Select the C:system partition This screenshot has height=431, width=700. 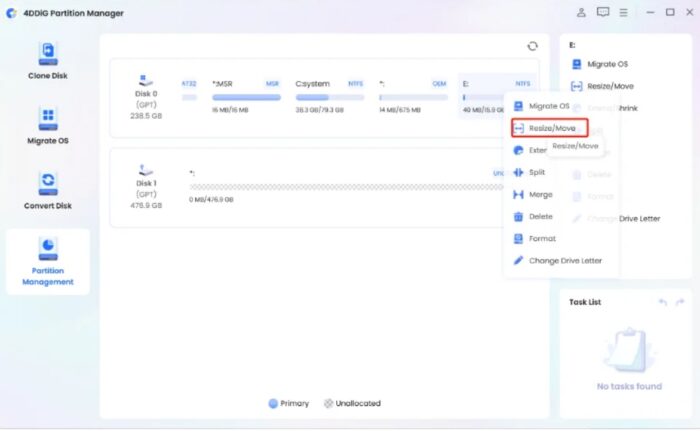point(329,96)
